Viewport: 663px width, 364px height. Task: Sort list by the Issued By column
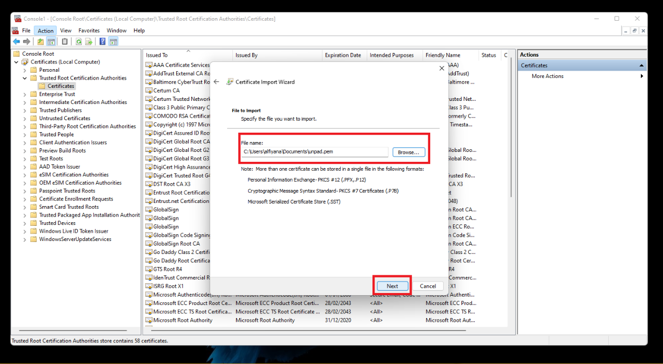tap(277, 55)
